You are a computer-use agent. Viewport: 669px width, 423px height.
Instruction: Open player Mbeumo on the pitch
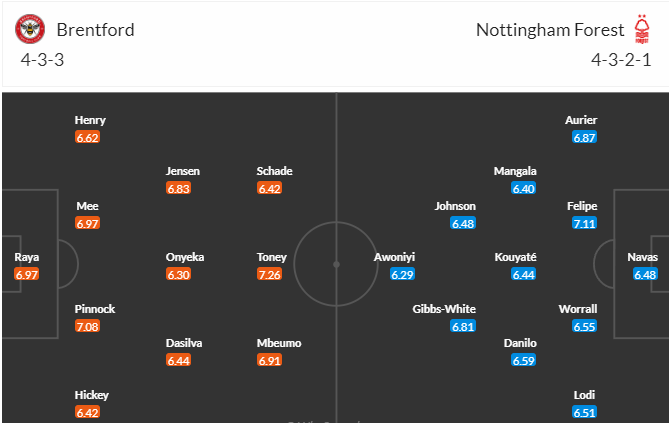click(x=279, y=343)
